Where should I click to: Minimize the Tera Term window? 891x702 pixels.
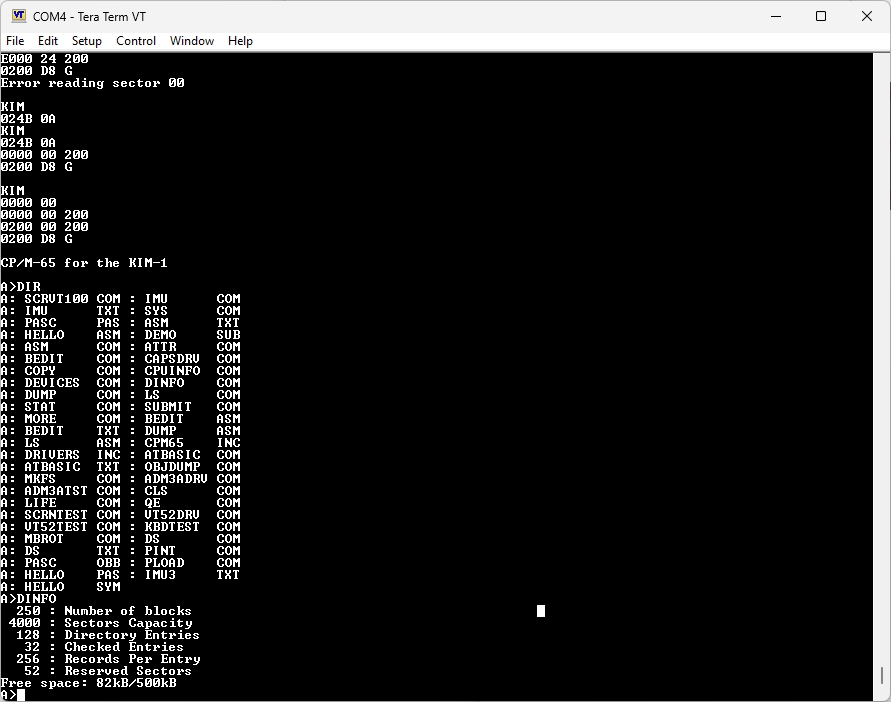tap(776, 16)
